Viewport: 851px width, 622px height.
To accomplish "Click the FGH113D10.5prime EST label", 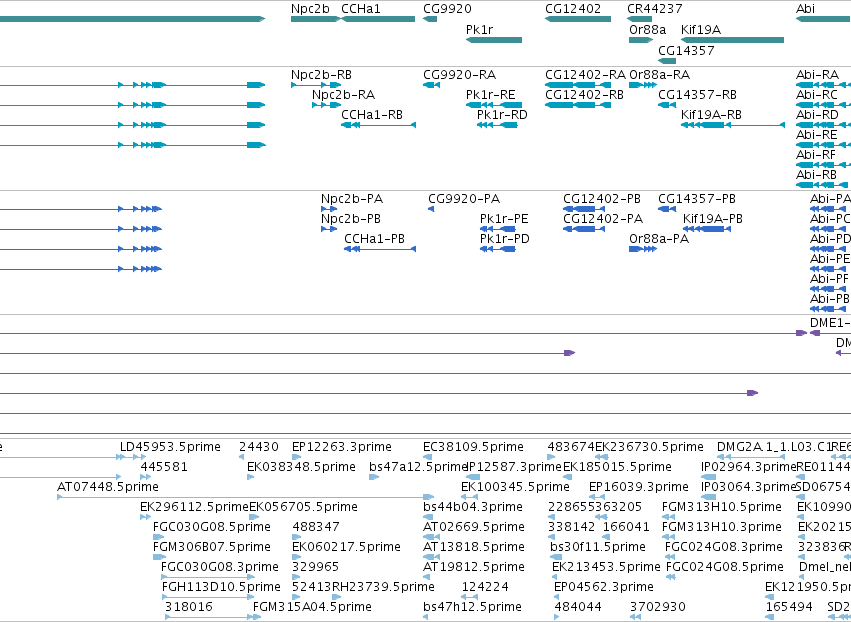I will pos(221,587).
